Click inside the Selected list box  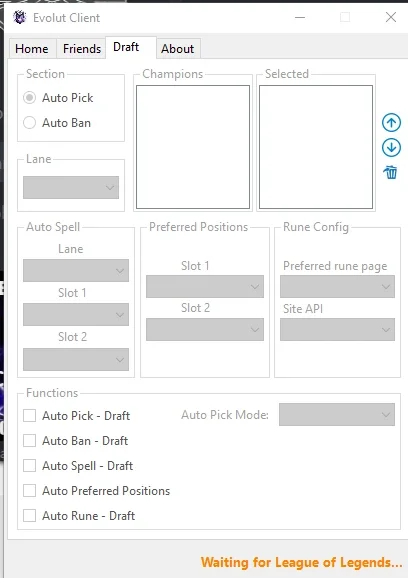coord(316,147)
